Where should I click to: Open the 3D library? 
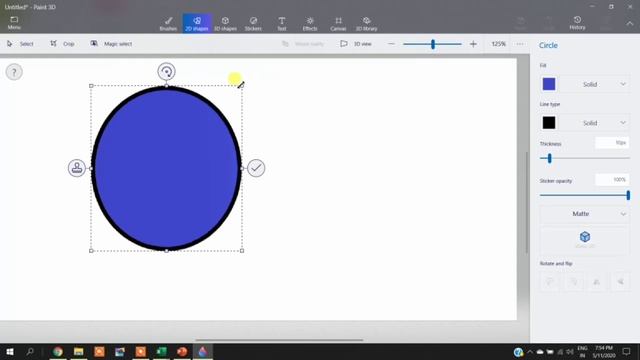(367, 24)
